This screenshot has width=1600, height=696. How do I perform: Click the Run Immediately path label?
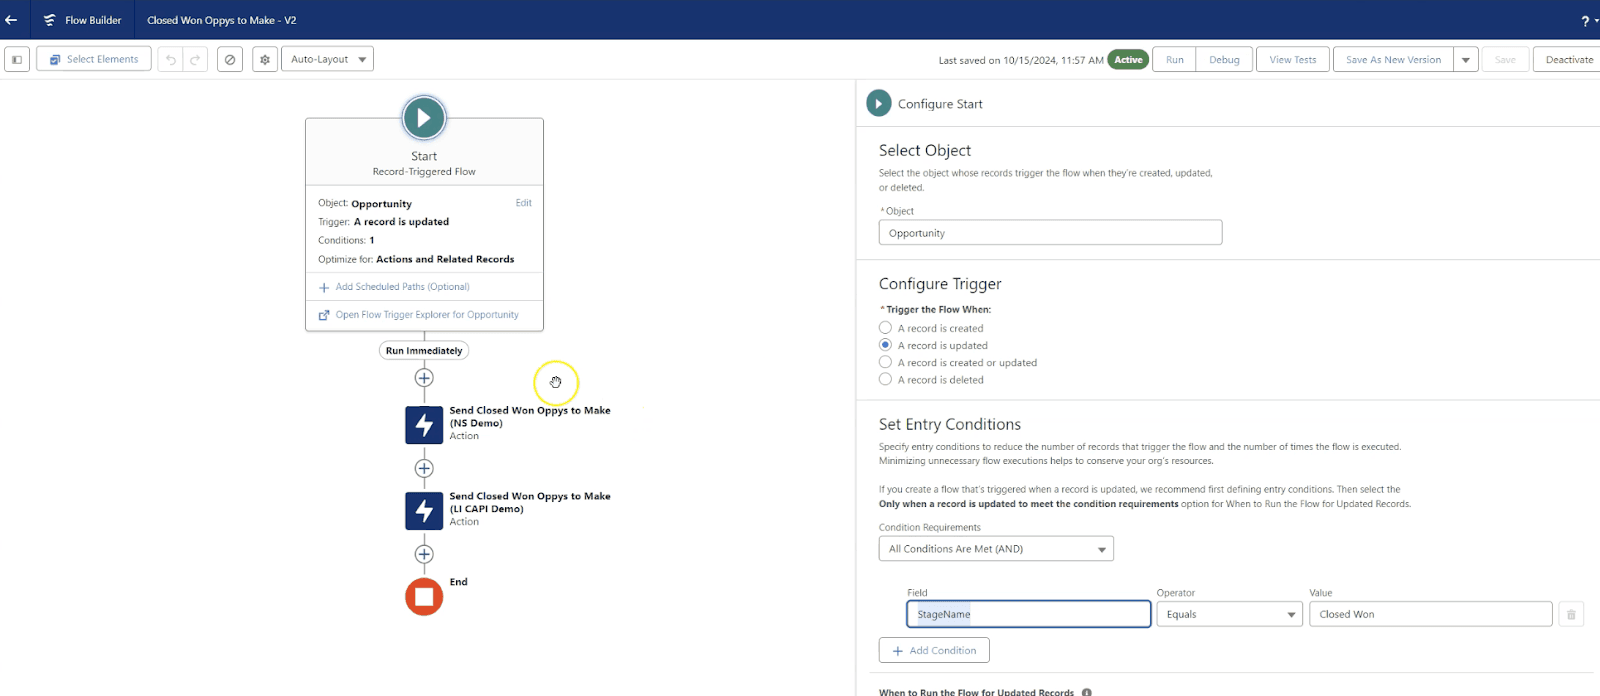tap(424, 351)
